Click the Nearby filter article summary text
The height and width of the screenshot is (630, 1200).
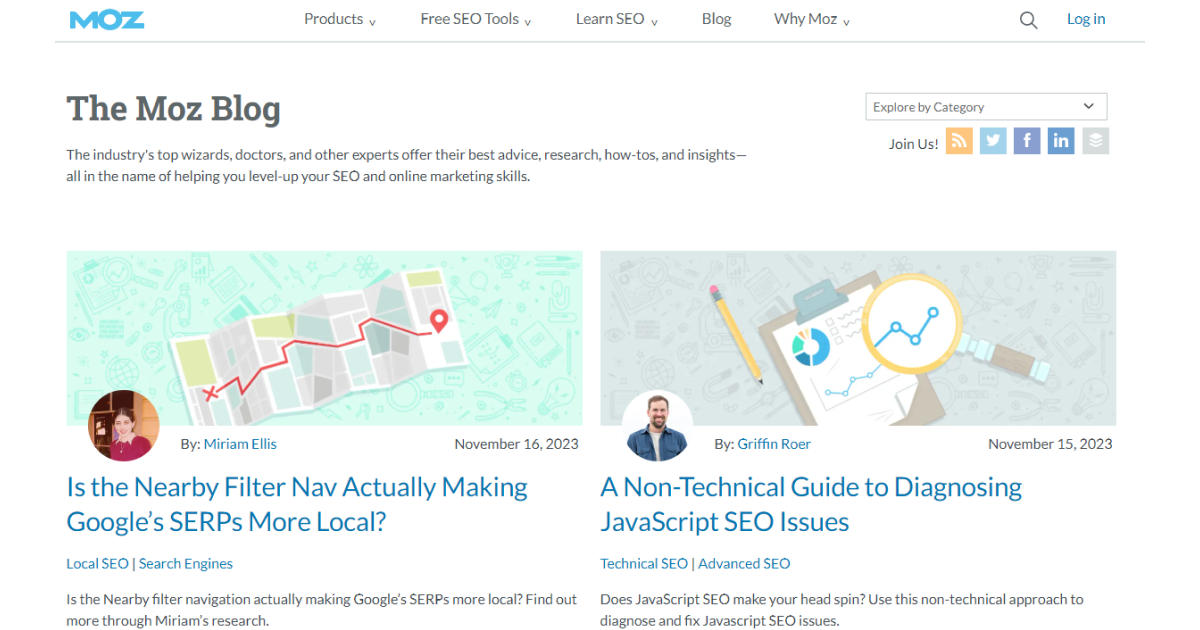coord(322,610)
